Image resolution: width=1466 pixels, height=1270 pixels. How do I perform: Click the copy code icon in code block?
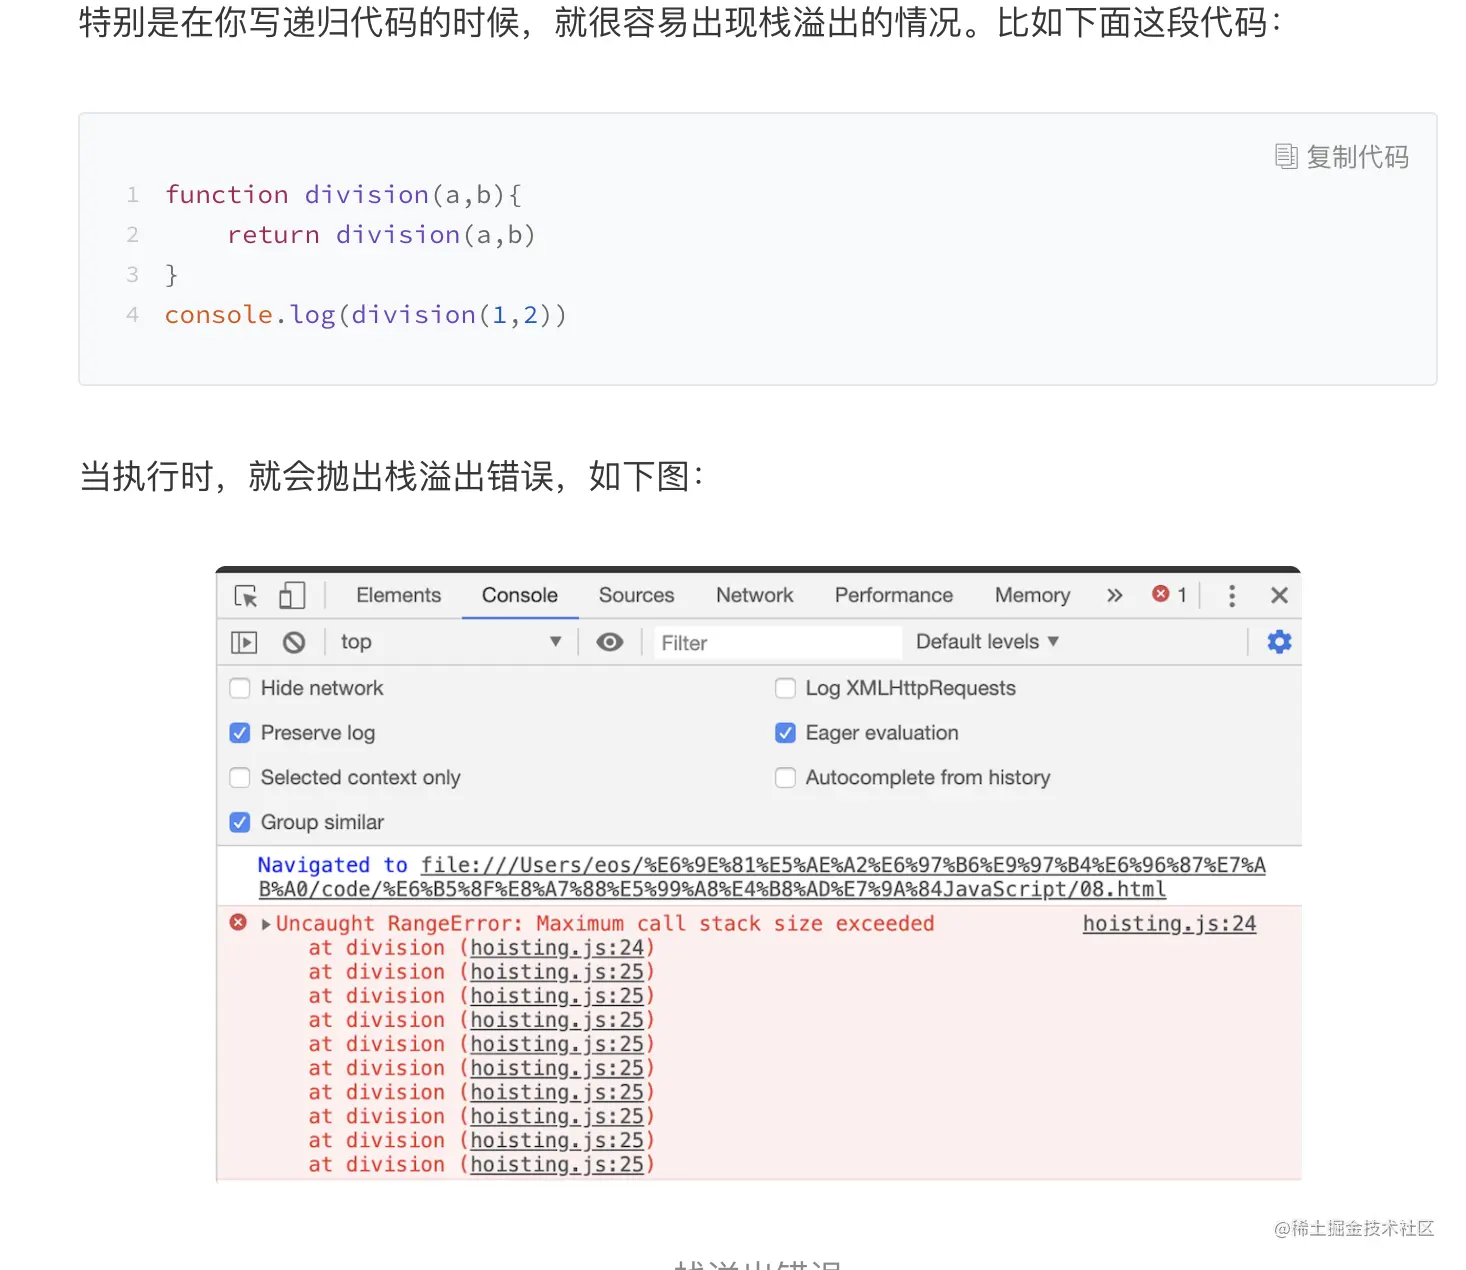tap(1286, 156)
